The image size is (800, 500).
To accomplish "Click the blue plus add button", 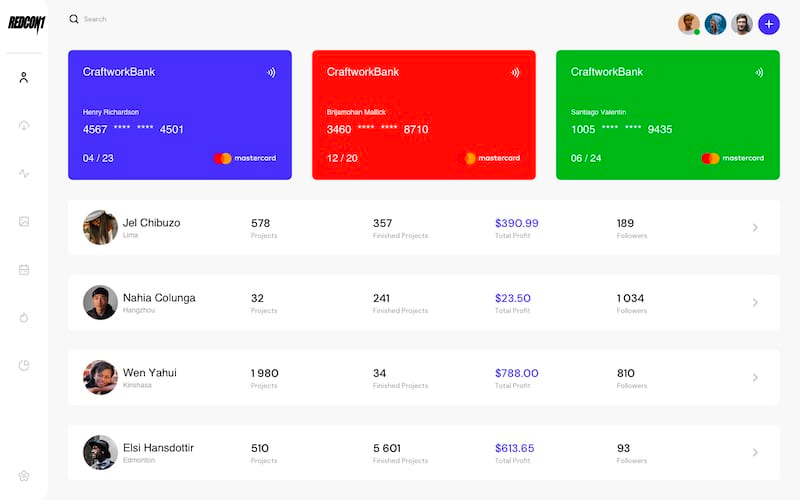I will point(769,23).
